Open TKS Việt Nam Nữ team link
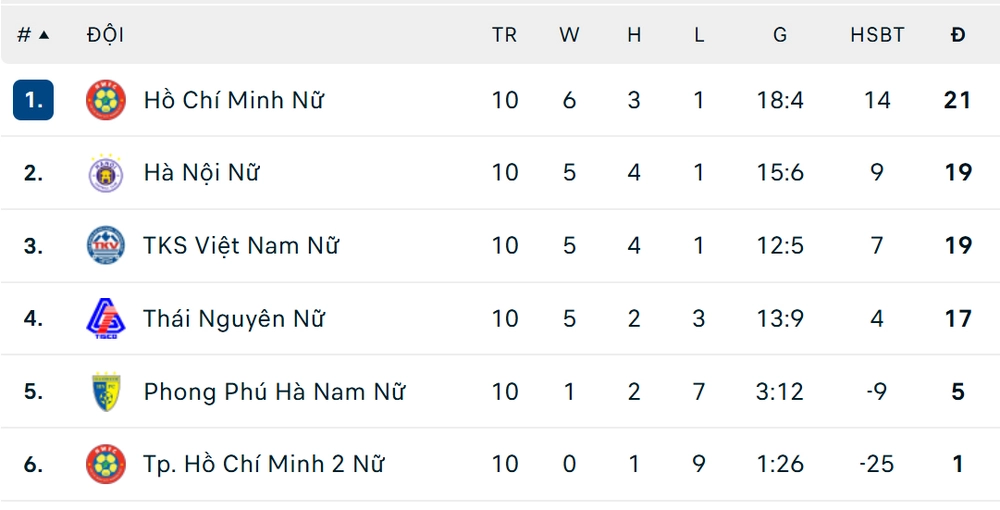Viewport: 1000px width, 510px height. 241,246
